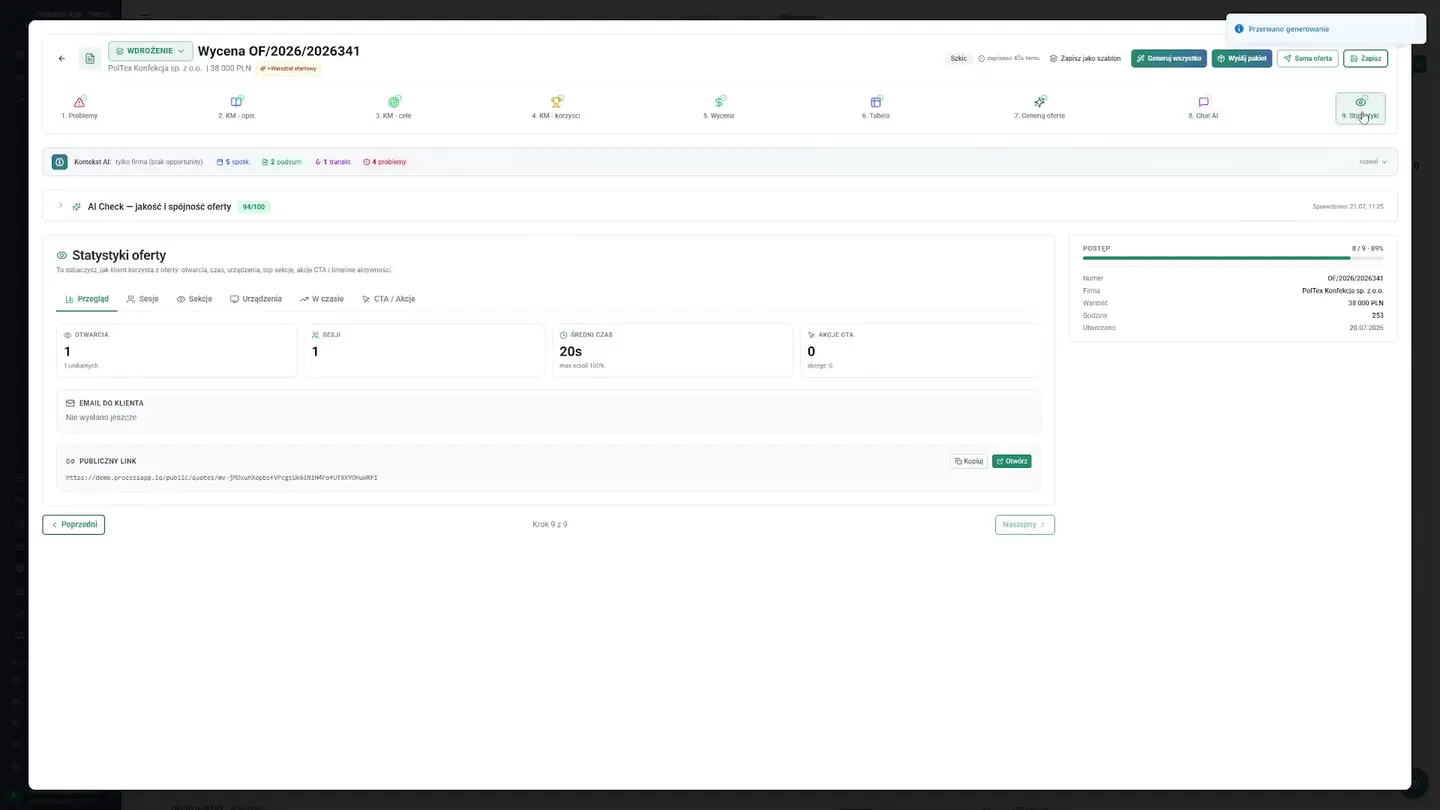
Task: Go back with the left arrow icon
Action: tap(62, 59)
